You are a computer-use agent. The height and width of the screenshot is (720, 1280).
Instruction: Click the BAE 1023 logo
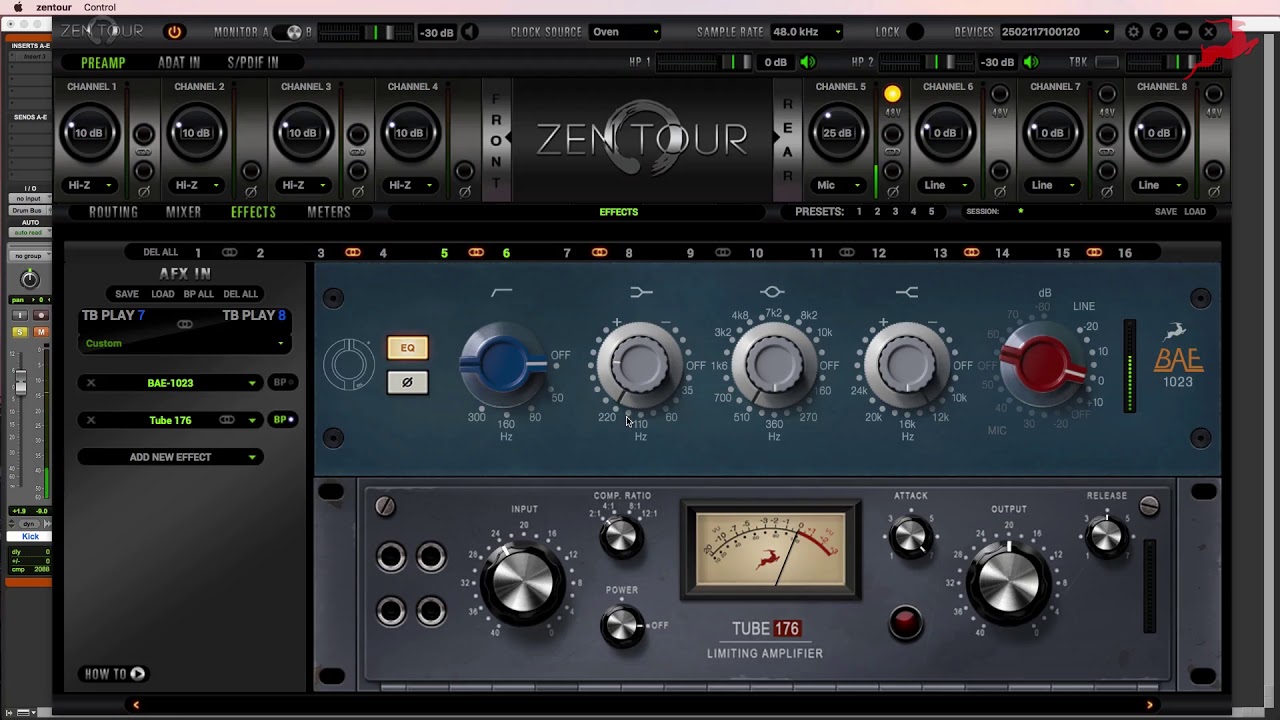pyautogui.click(x=1178, y=355)
